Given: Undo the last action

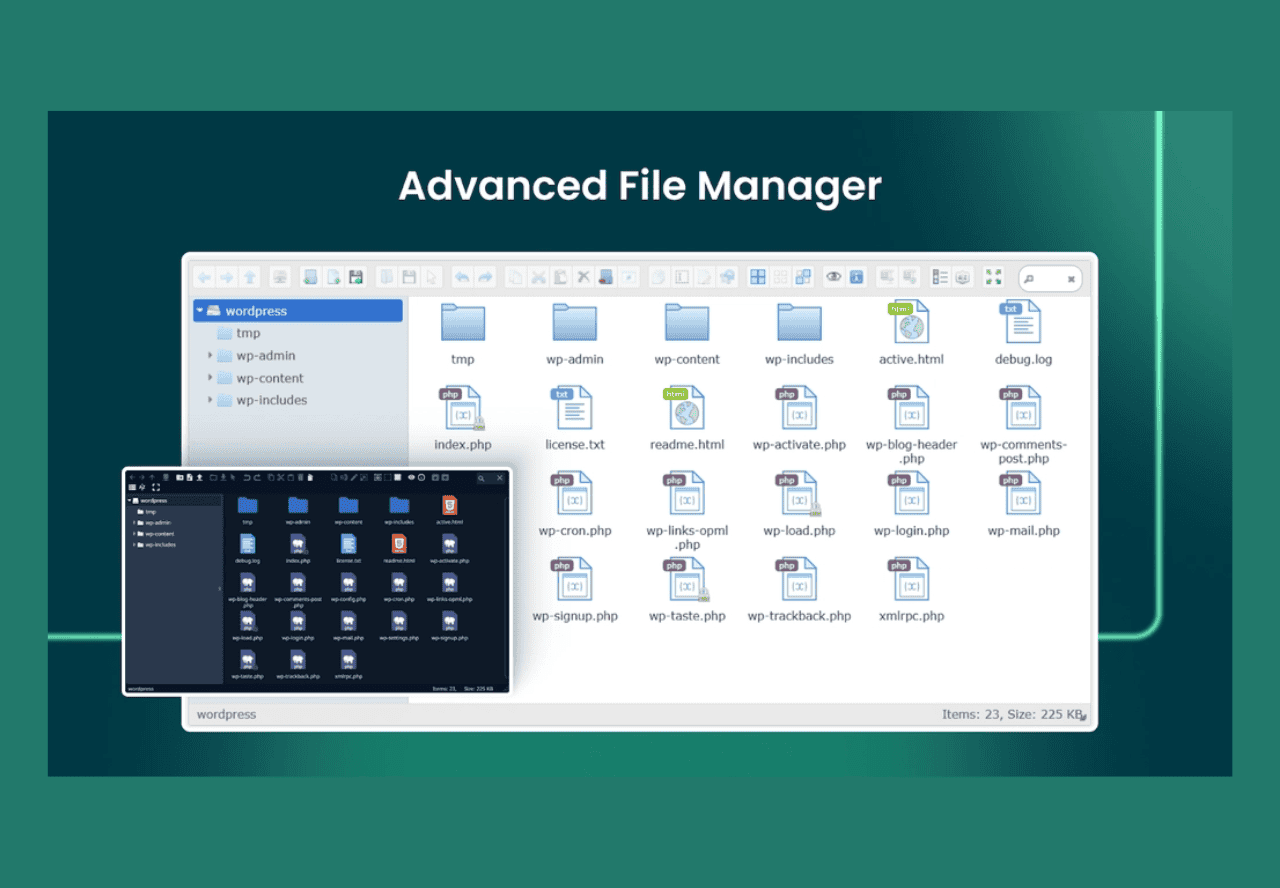Looking at the screenshot, I should pyautogui.click(x=461, y=277).
